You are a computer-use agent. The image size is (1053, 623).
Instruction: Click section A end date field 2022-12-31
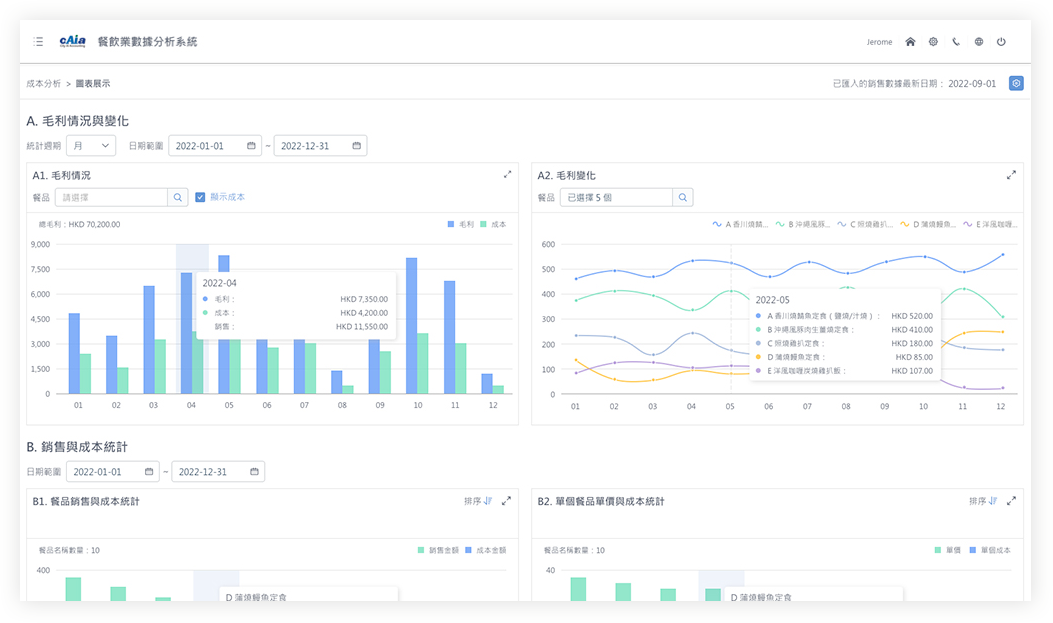click(x=320, y=146)
